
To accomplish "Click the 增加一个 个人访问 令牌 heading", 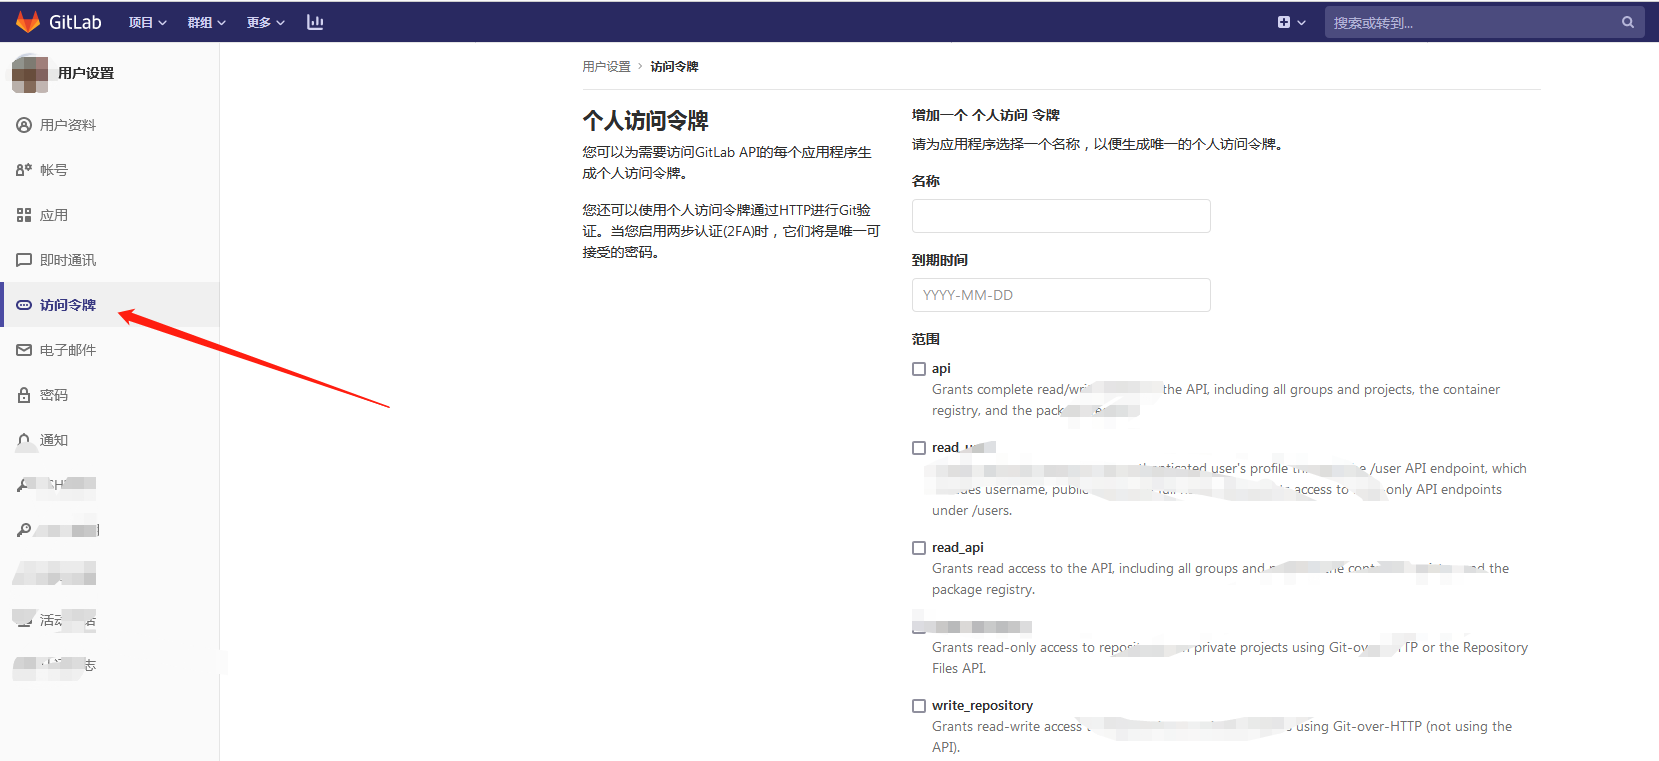I will coord(986,115).
